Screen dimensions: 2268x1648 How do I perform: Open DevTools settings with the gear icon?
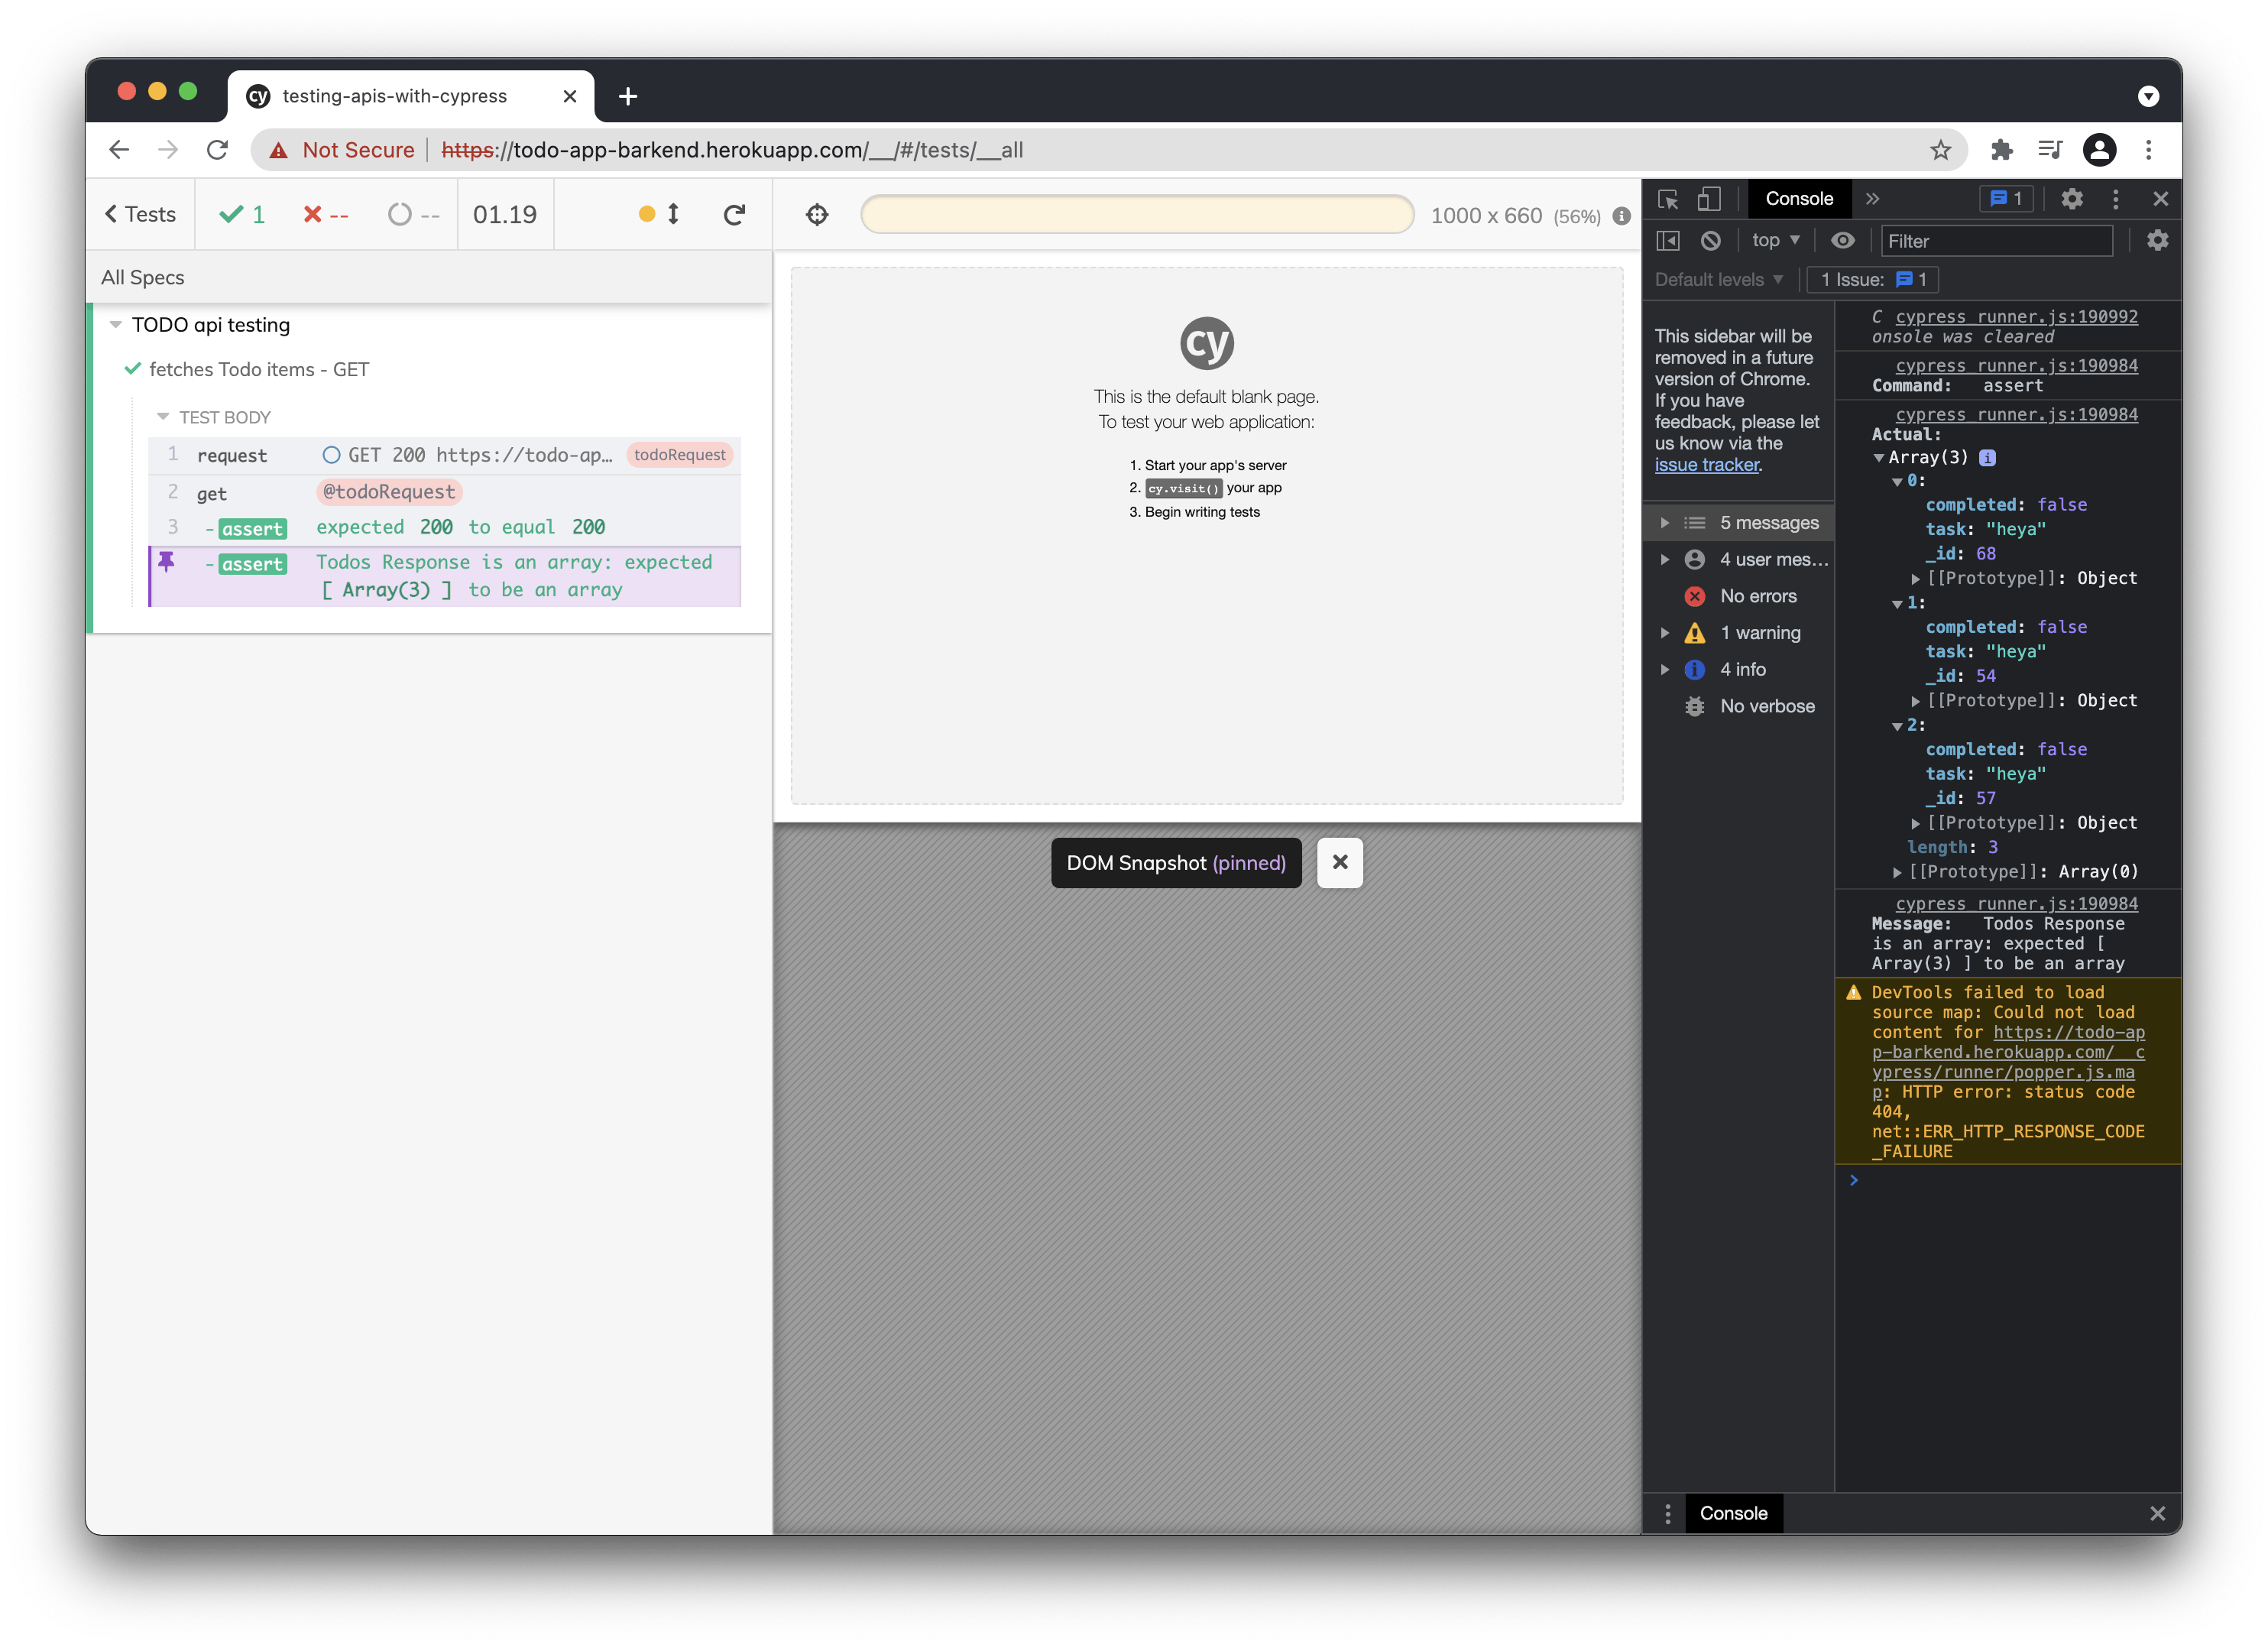2072,199
